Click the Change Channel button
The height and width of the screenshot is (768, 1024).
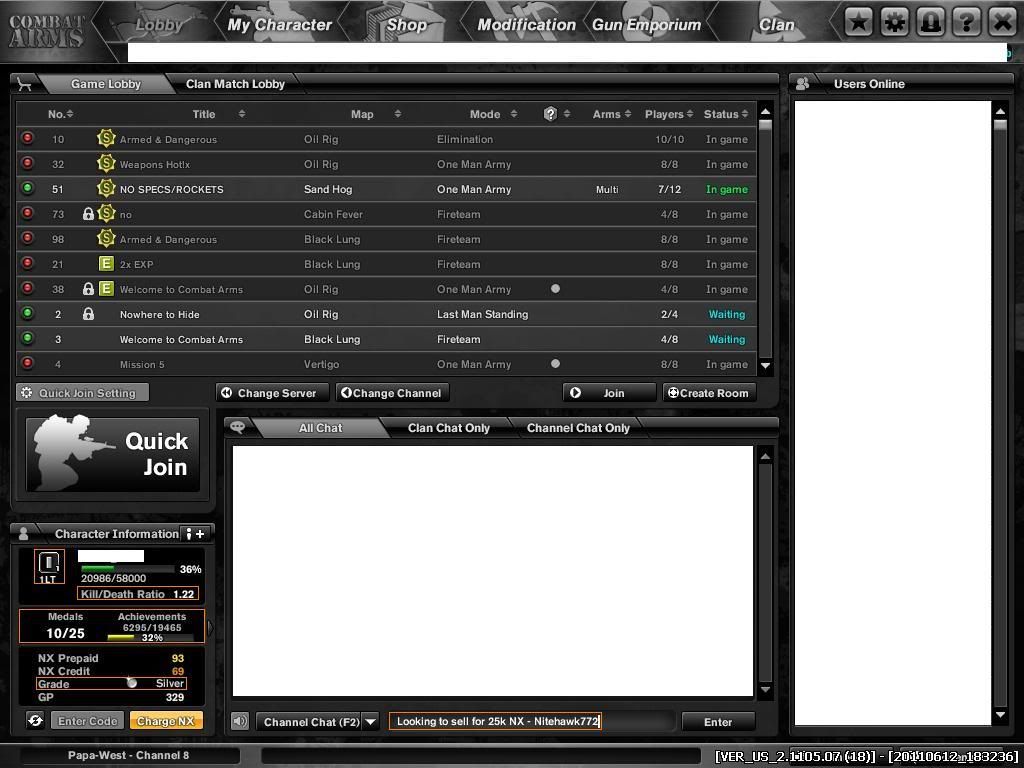click(392, 392)
